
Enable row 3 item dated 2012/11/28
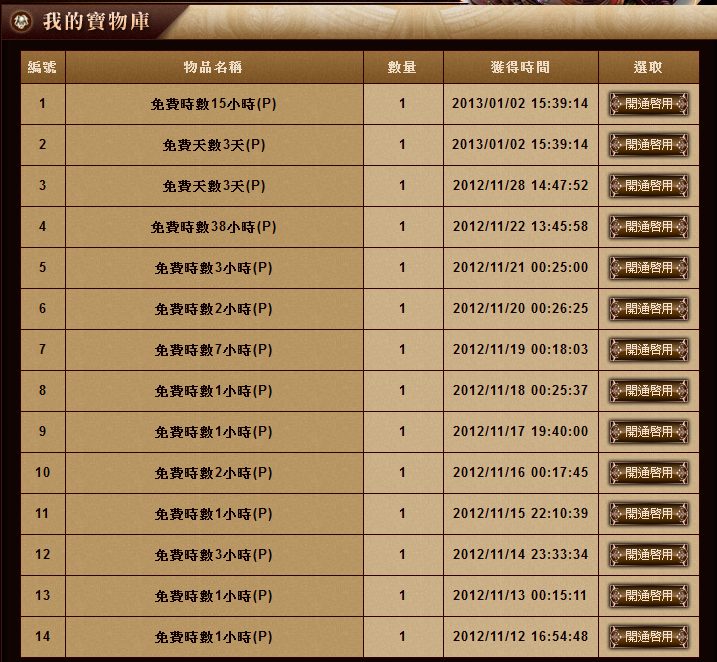point(648,185)
